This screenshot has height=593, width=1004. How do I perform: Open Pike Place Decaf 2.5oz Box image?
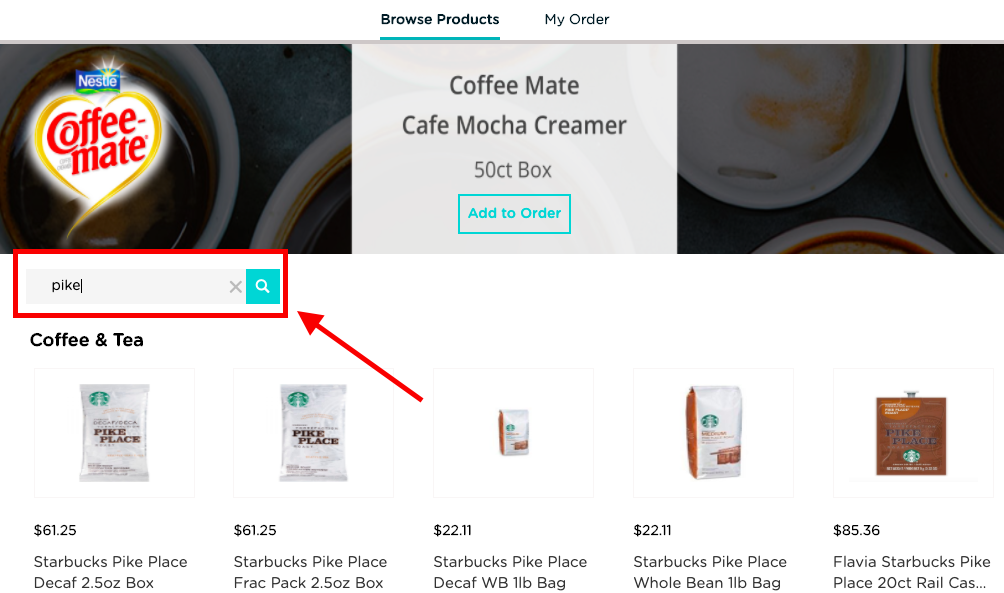pos(115,433)
